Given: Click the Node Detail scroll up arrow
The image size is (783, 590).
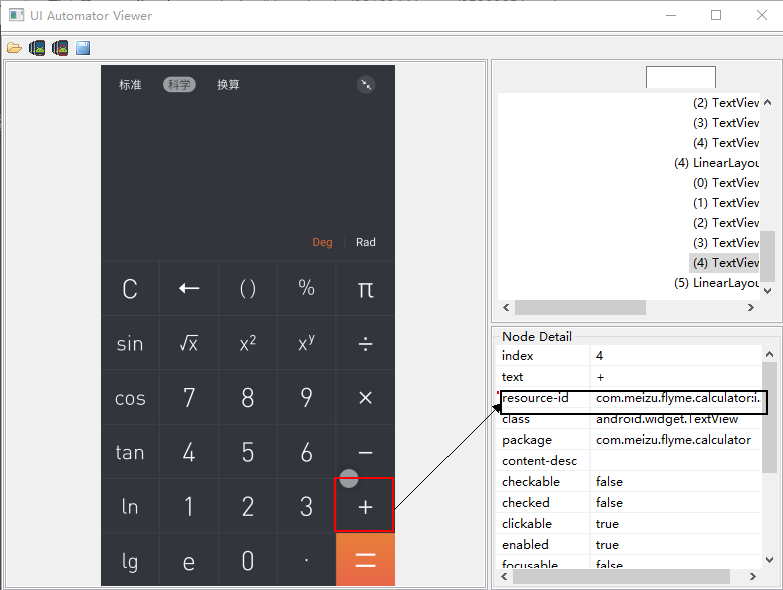Looking at the screenshot, I should coord(770,354).
